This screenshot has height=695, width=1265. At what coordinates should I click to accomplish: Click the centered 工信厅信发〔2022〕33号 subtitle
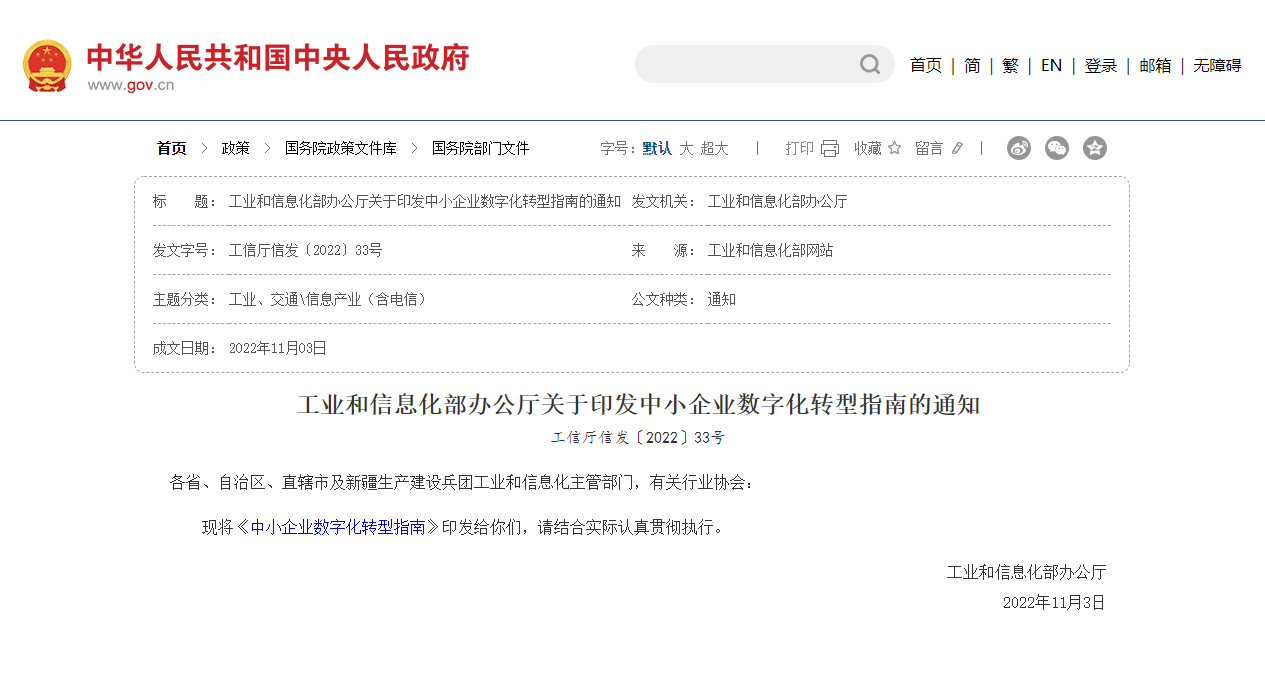click(638, 437)
